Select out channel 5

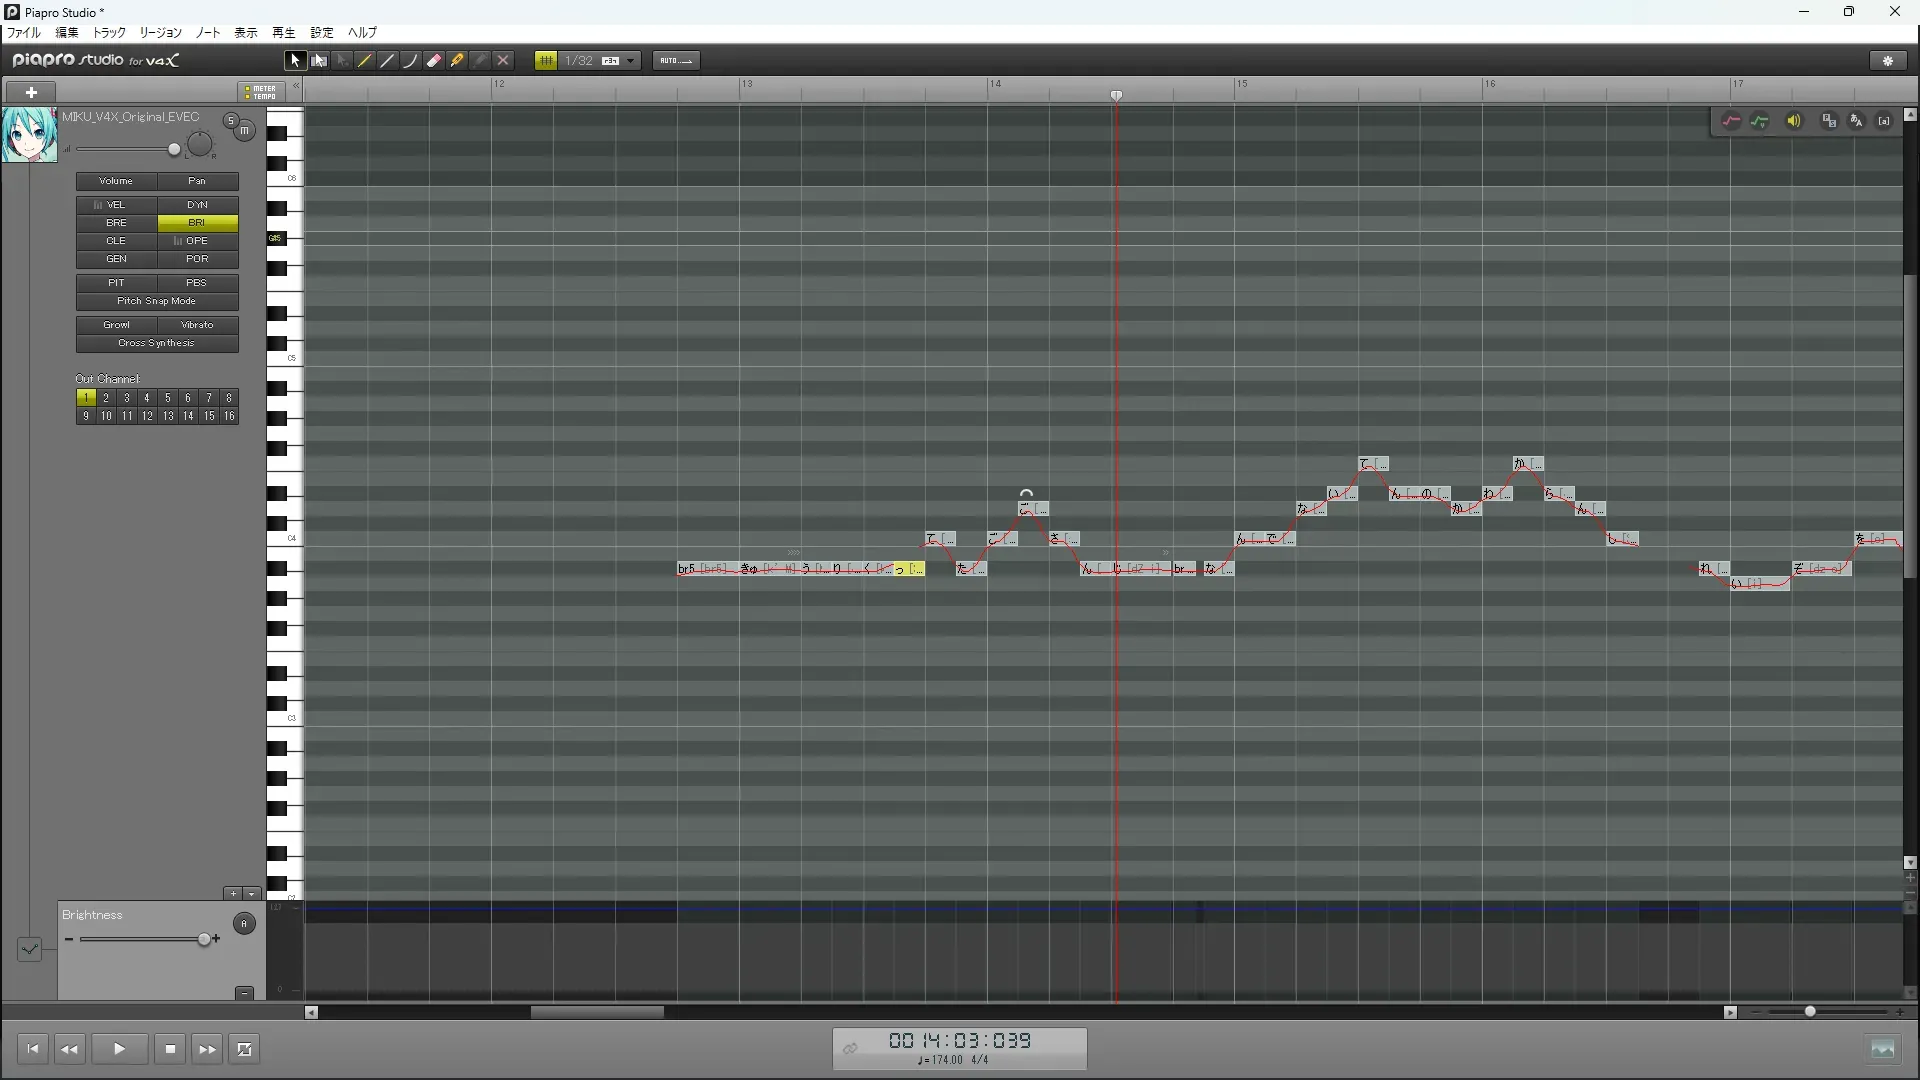167,398
